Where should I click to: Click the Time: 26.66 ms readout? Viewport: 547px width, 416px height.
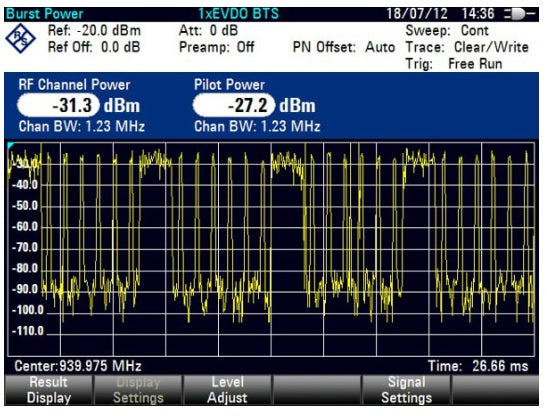478,366
